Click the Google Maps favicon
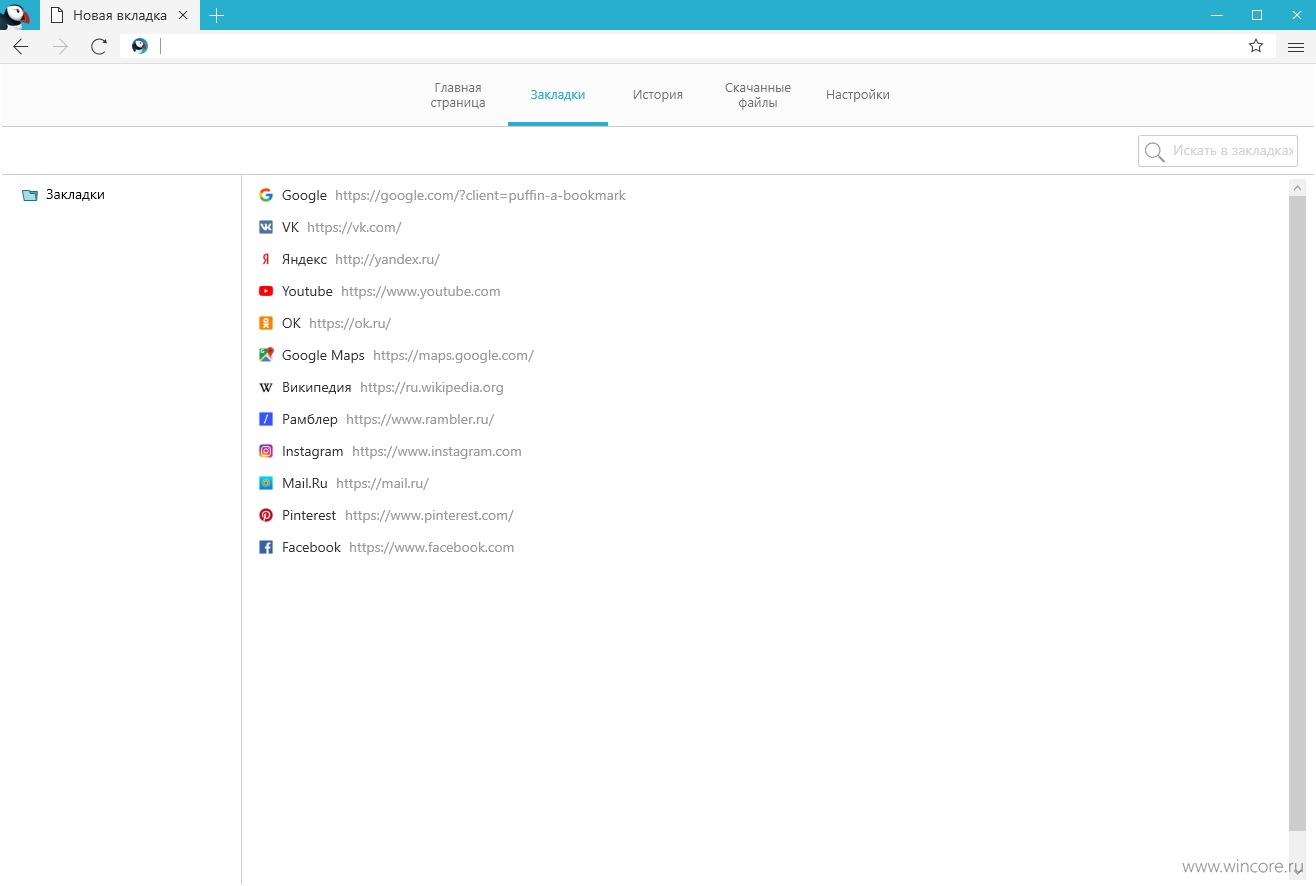 pyautogui.click(x=266, y=355)
